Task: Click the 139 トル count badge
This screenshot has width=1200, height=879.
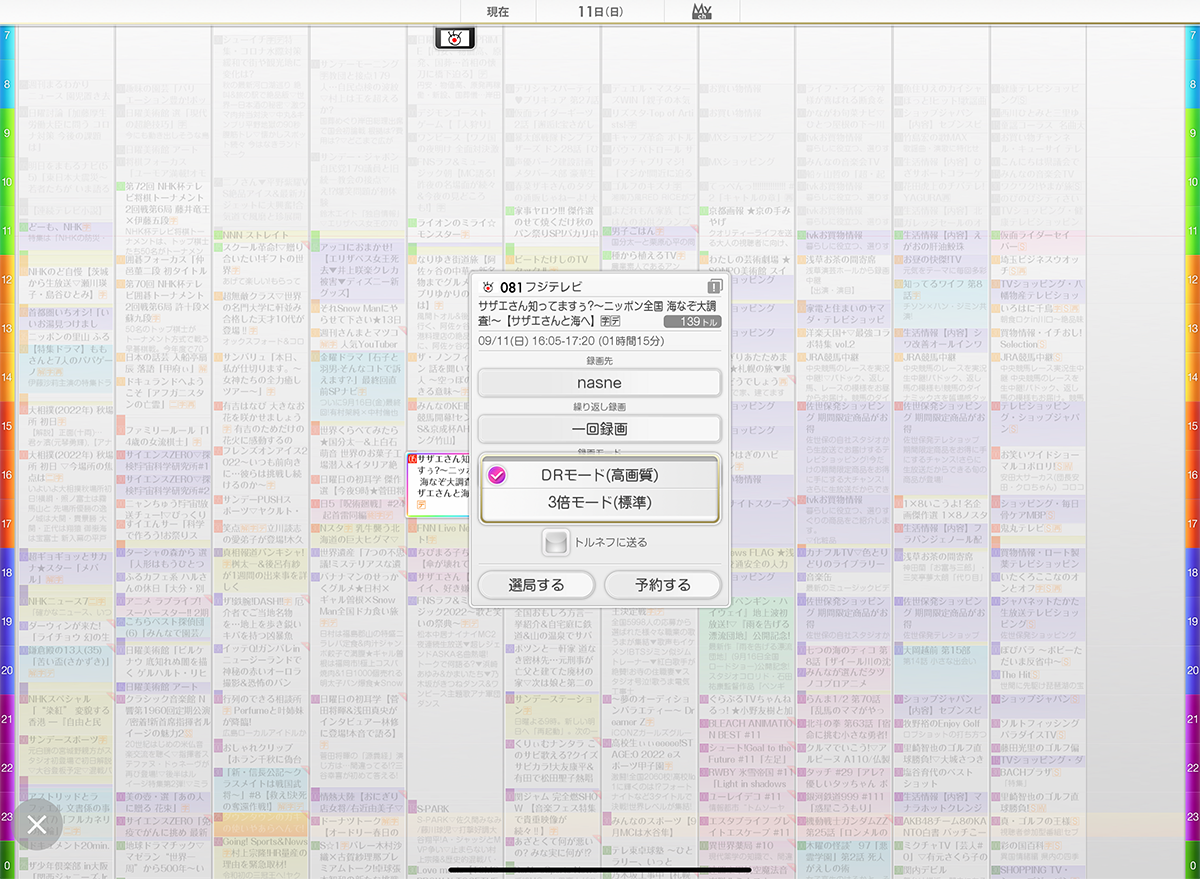Action: pyautogui.click(x=692, y=322)
